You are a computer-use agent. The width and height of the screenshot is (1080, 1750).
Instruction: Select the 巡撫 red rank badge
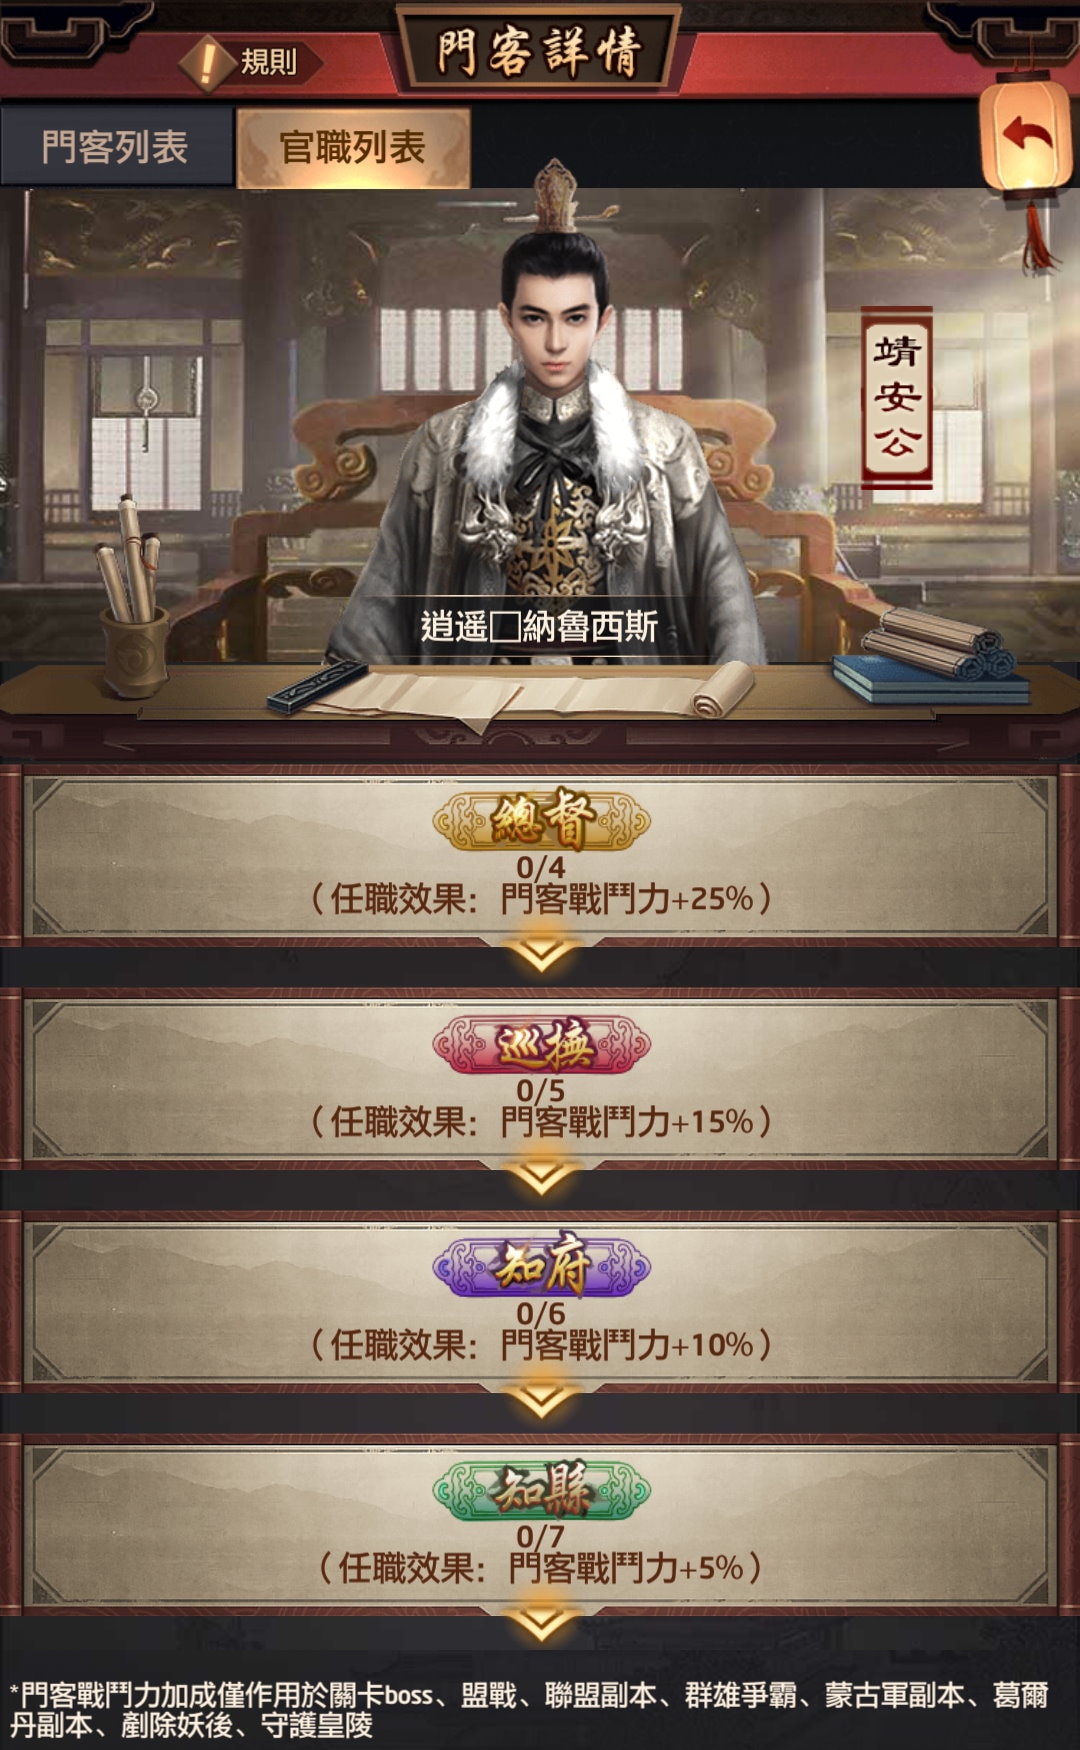click(541, 1045)
